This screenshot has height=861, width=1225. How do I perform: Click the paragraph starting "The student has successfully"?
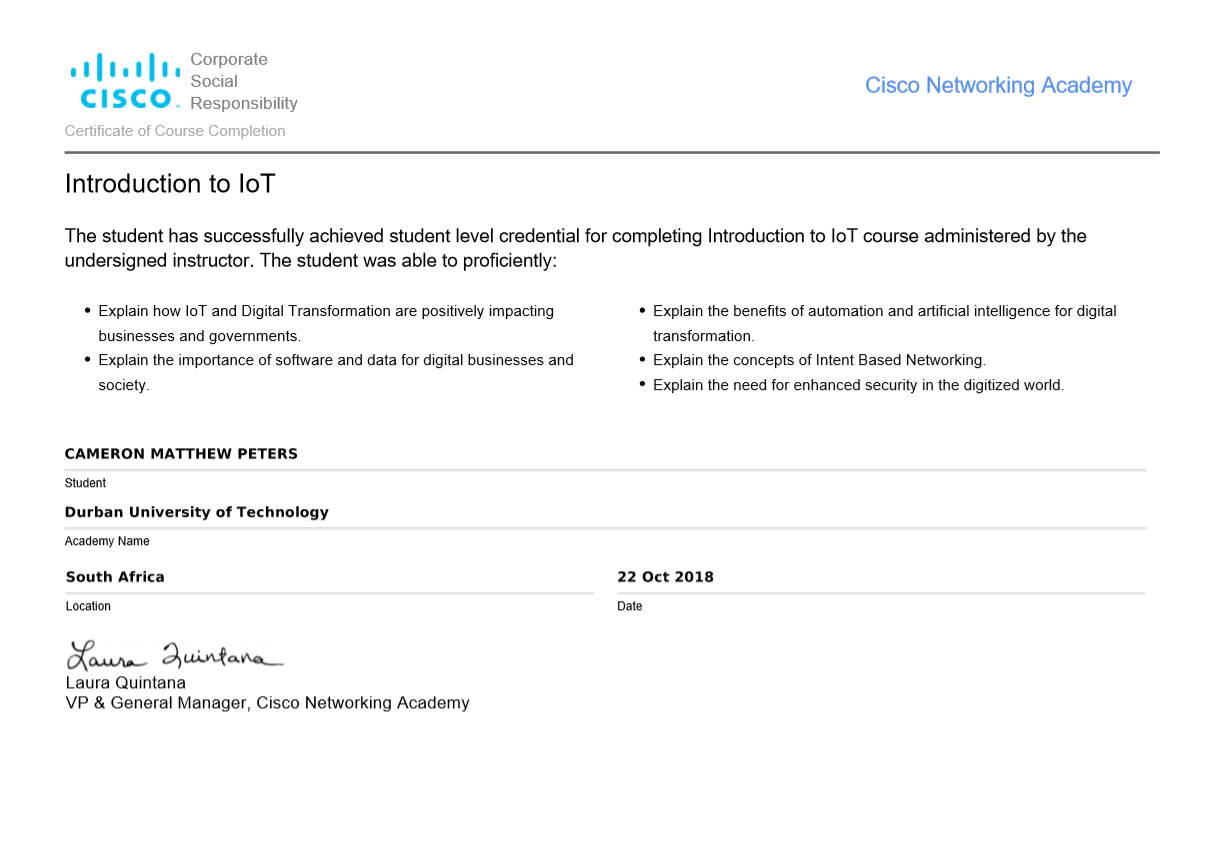pos(575,248)
